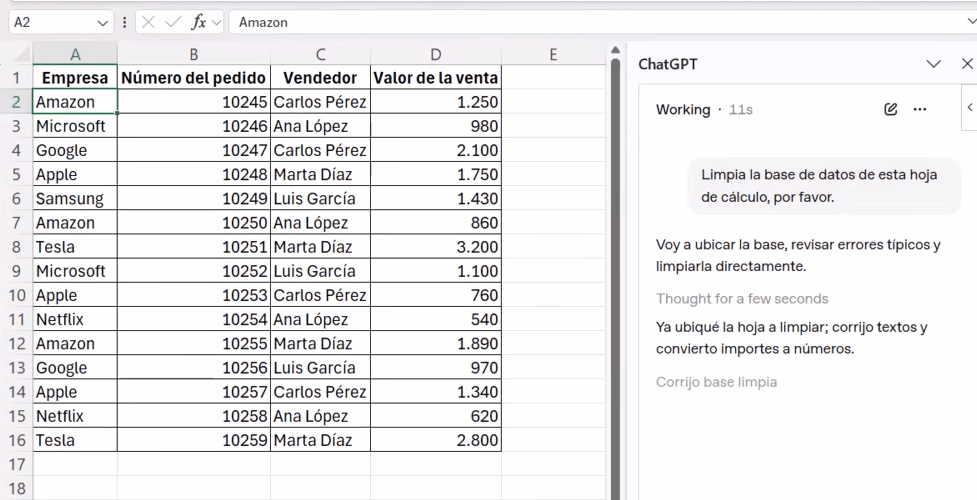Click the 'Working' status label
Viewport: 977px width, 500px height.
click(683, 110)
